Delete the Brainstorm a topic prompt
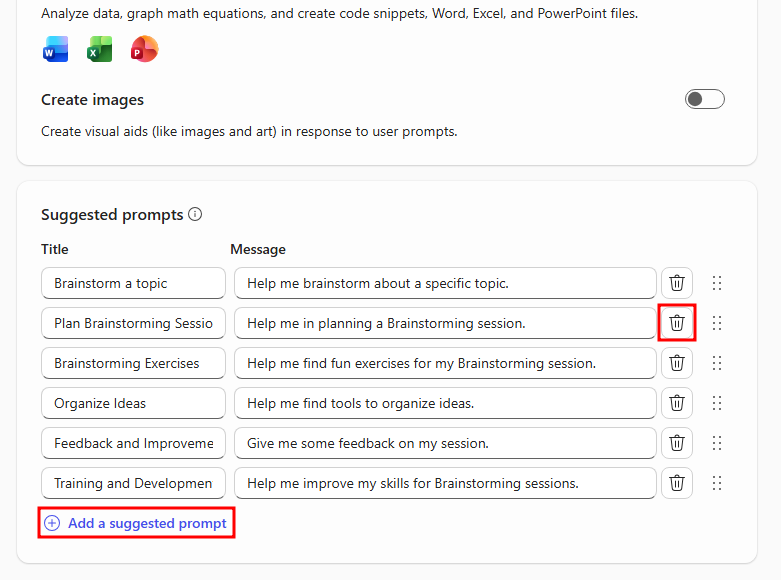This screenshot has height=580, width=781. click(x=677, y=283)
